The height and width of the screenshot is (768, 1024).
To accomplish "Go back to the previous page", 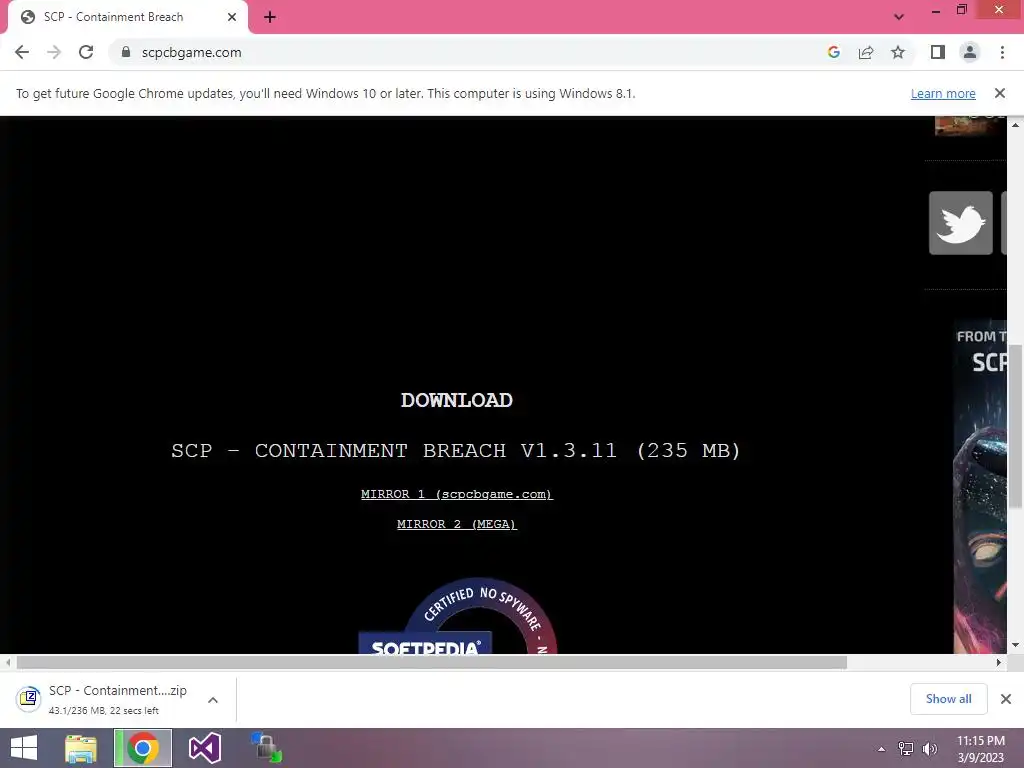I will 22,52.
